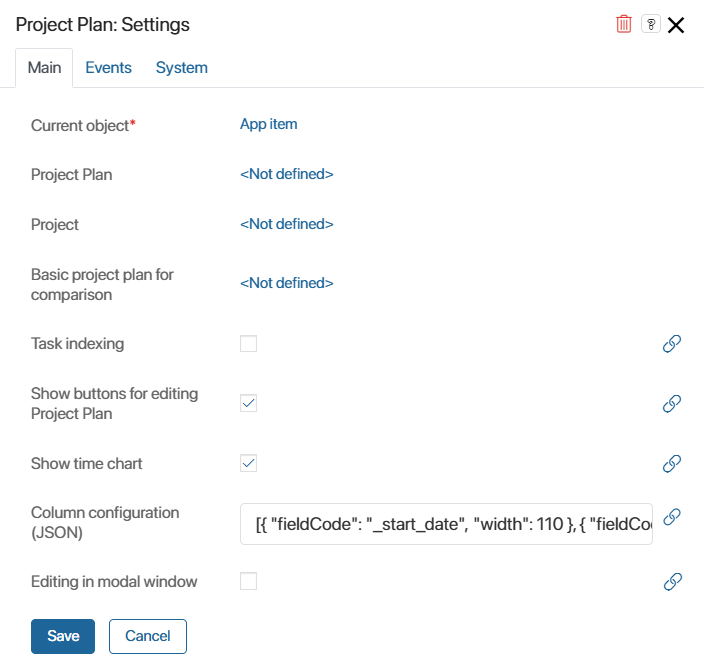
Task: Click link icon beside Task indexing
Action: click(x=672, y=344)
